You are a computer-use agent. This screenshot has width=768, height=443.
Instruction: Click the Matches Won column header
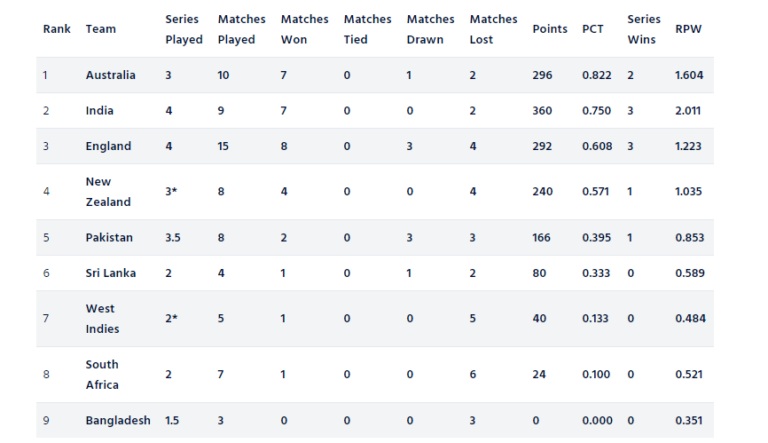pos(304,29)
